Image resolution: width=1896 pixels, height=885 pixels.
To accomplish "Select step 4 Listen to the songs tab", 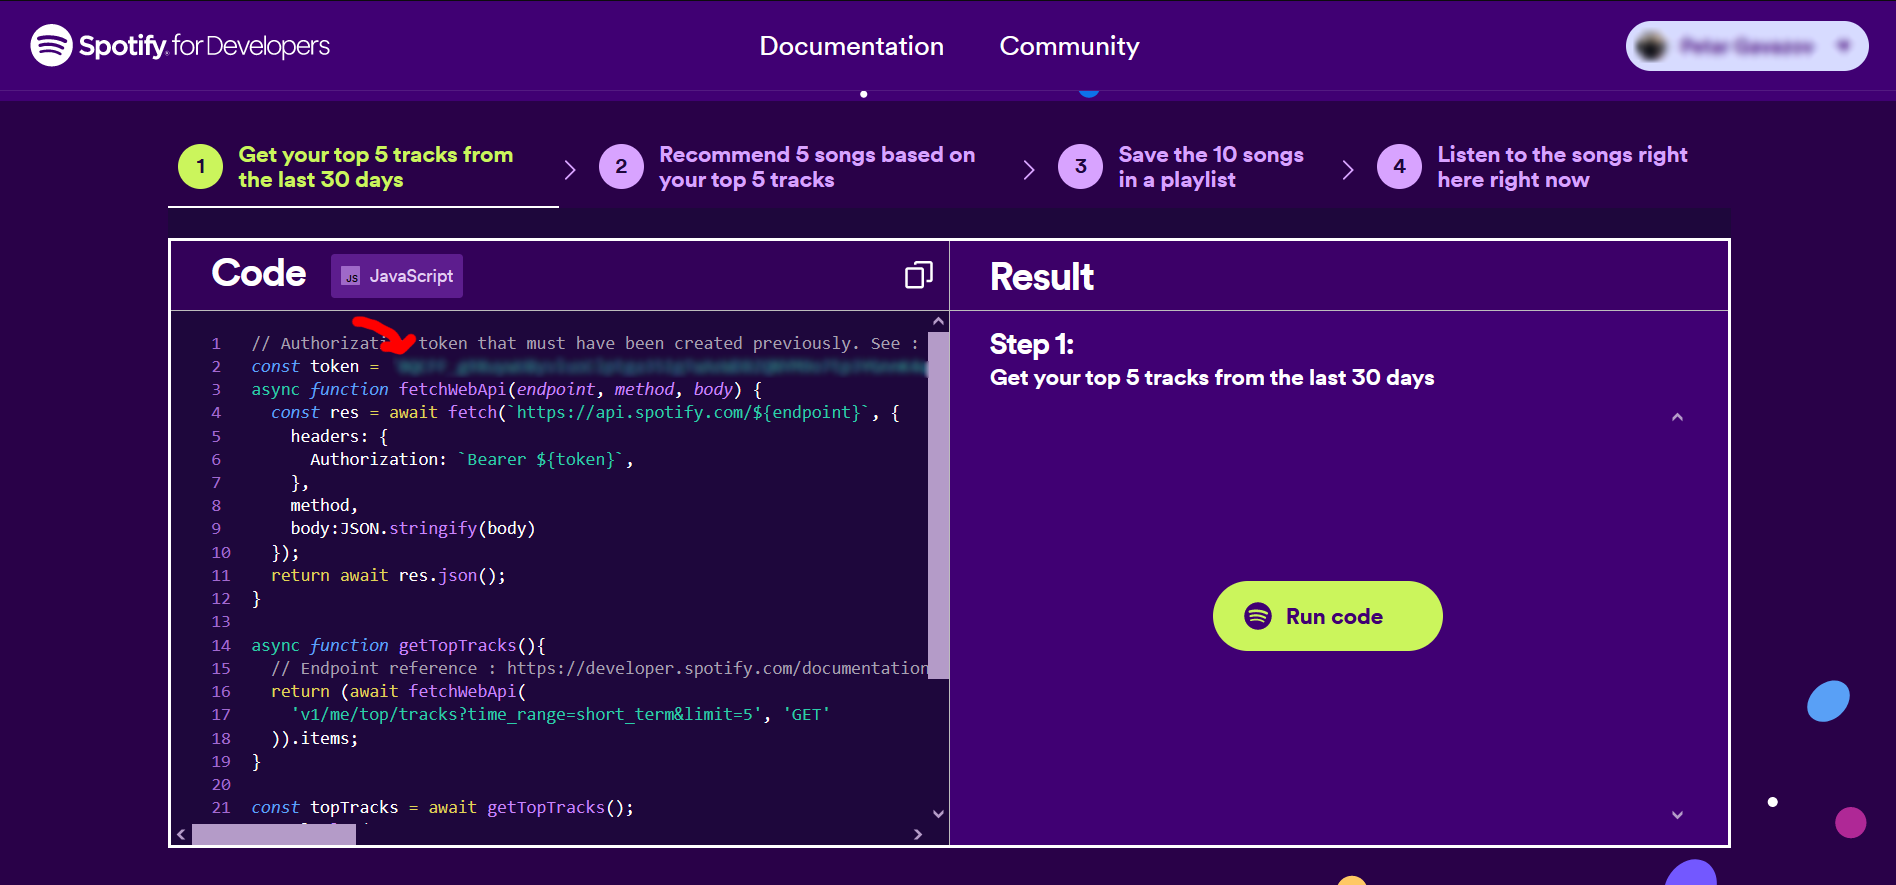I will coord(1532,167).
